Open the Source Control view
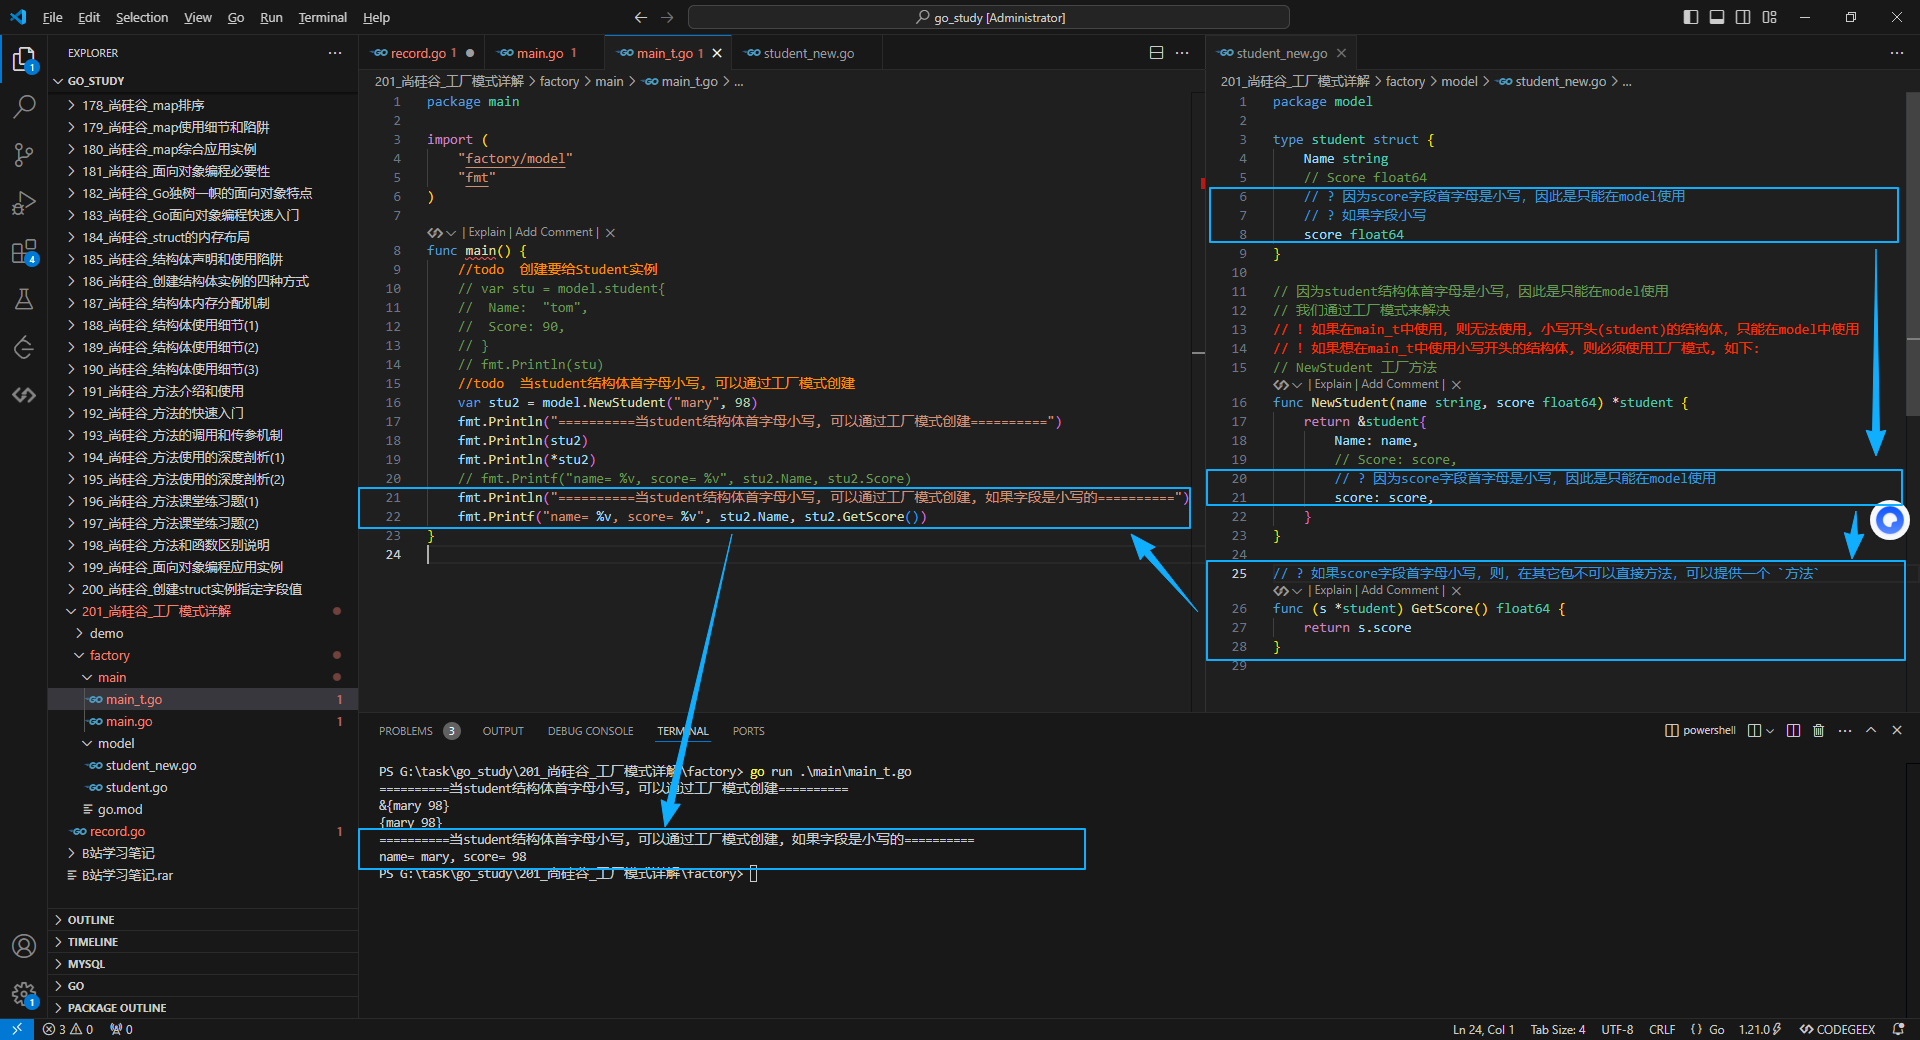The image size is (1920, 1040). (24, 155)
